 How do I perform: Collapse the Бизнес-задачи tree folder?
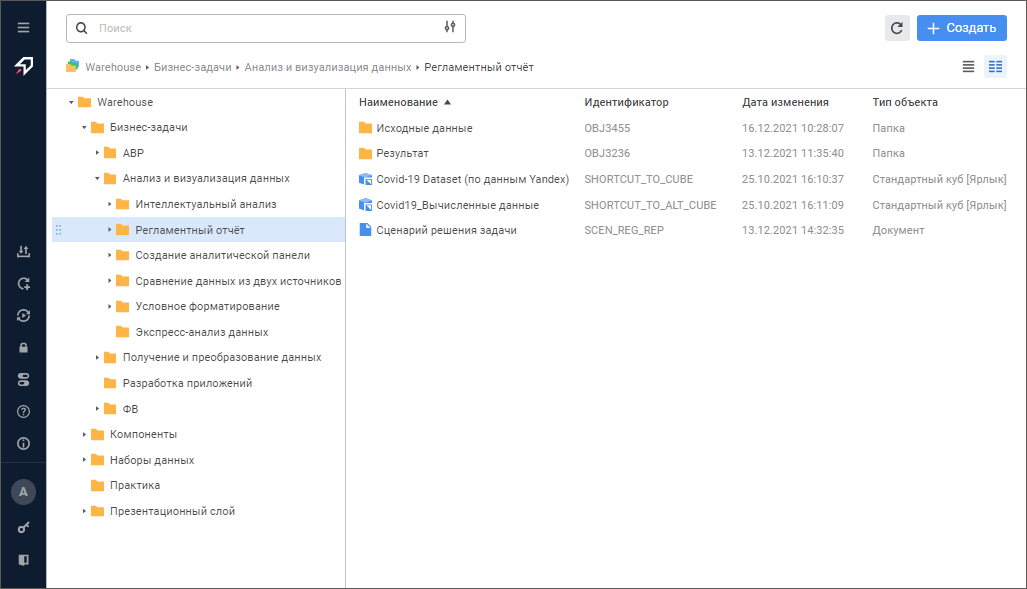pyautogui.click(x=84, y=128)
